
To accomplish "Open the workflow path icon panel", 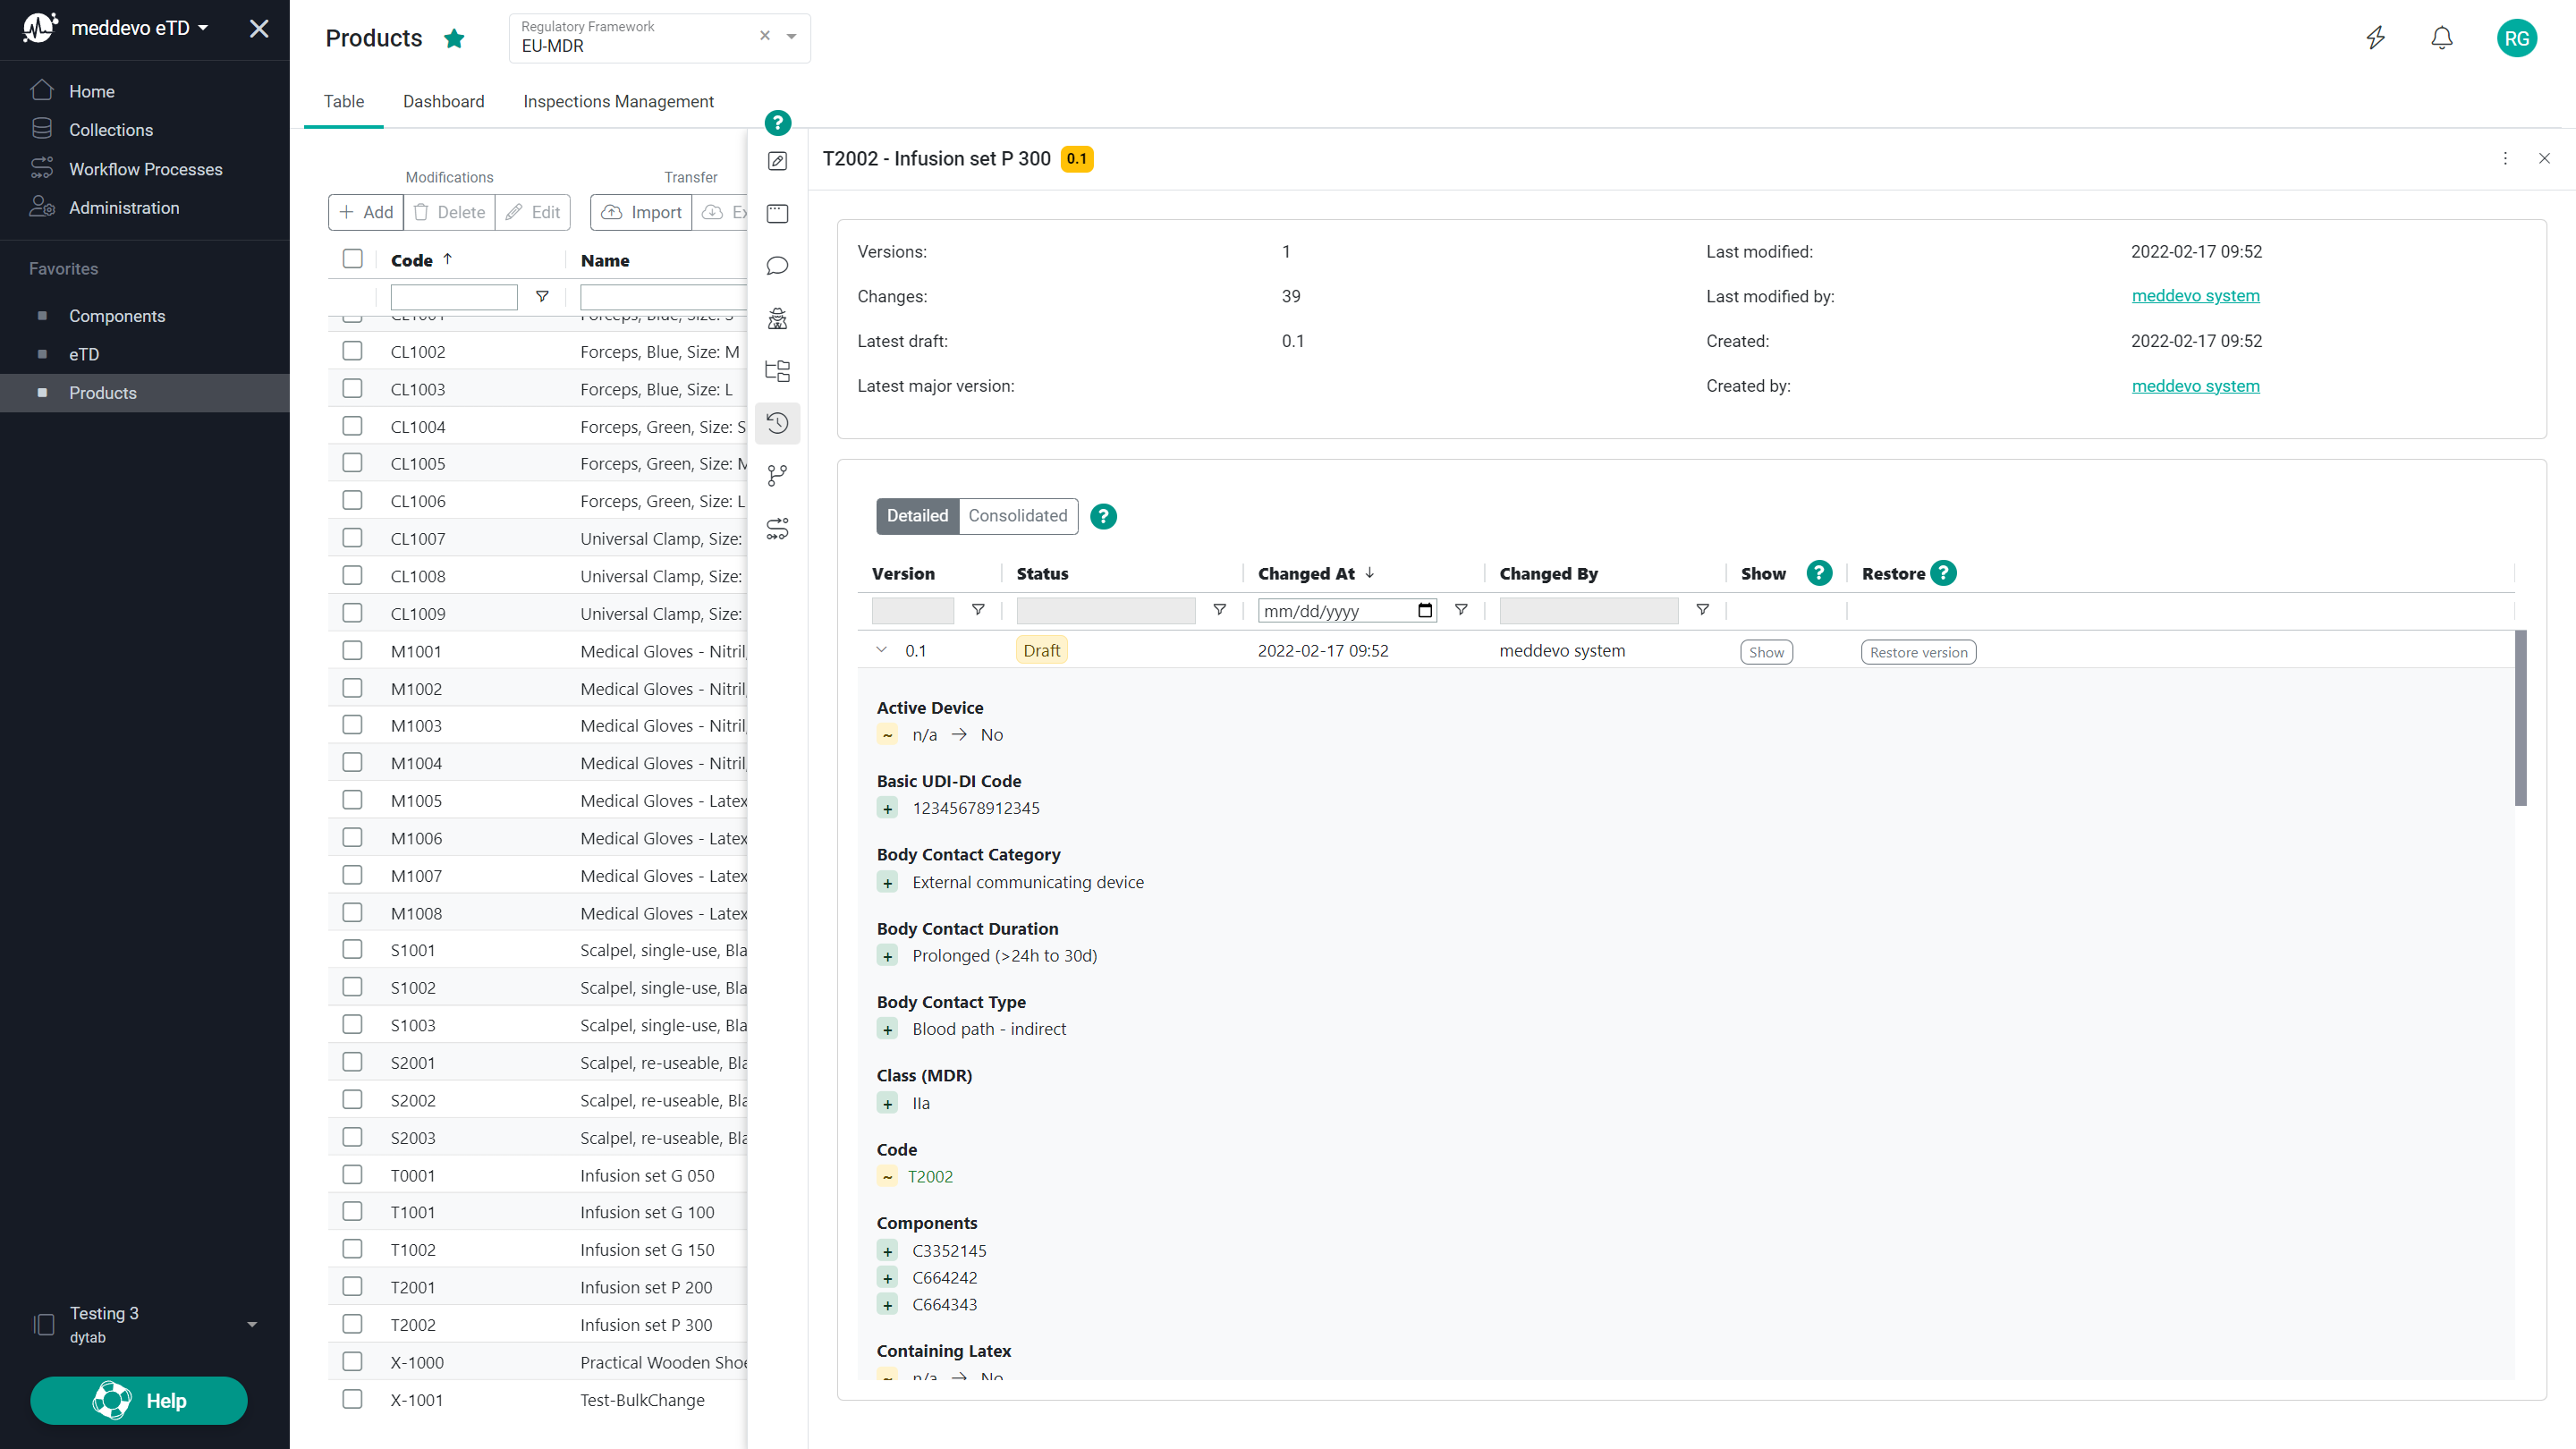I will point(777,528).
